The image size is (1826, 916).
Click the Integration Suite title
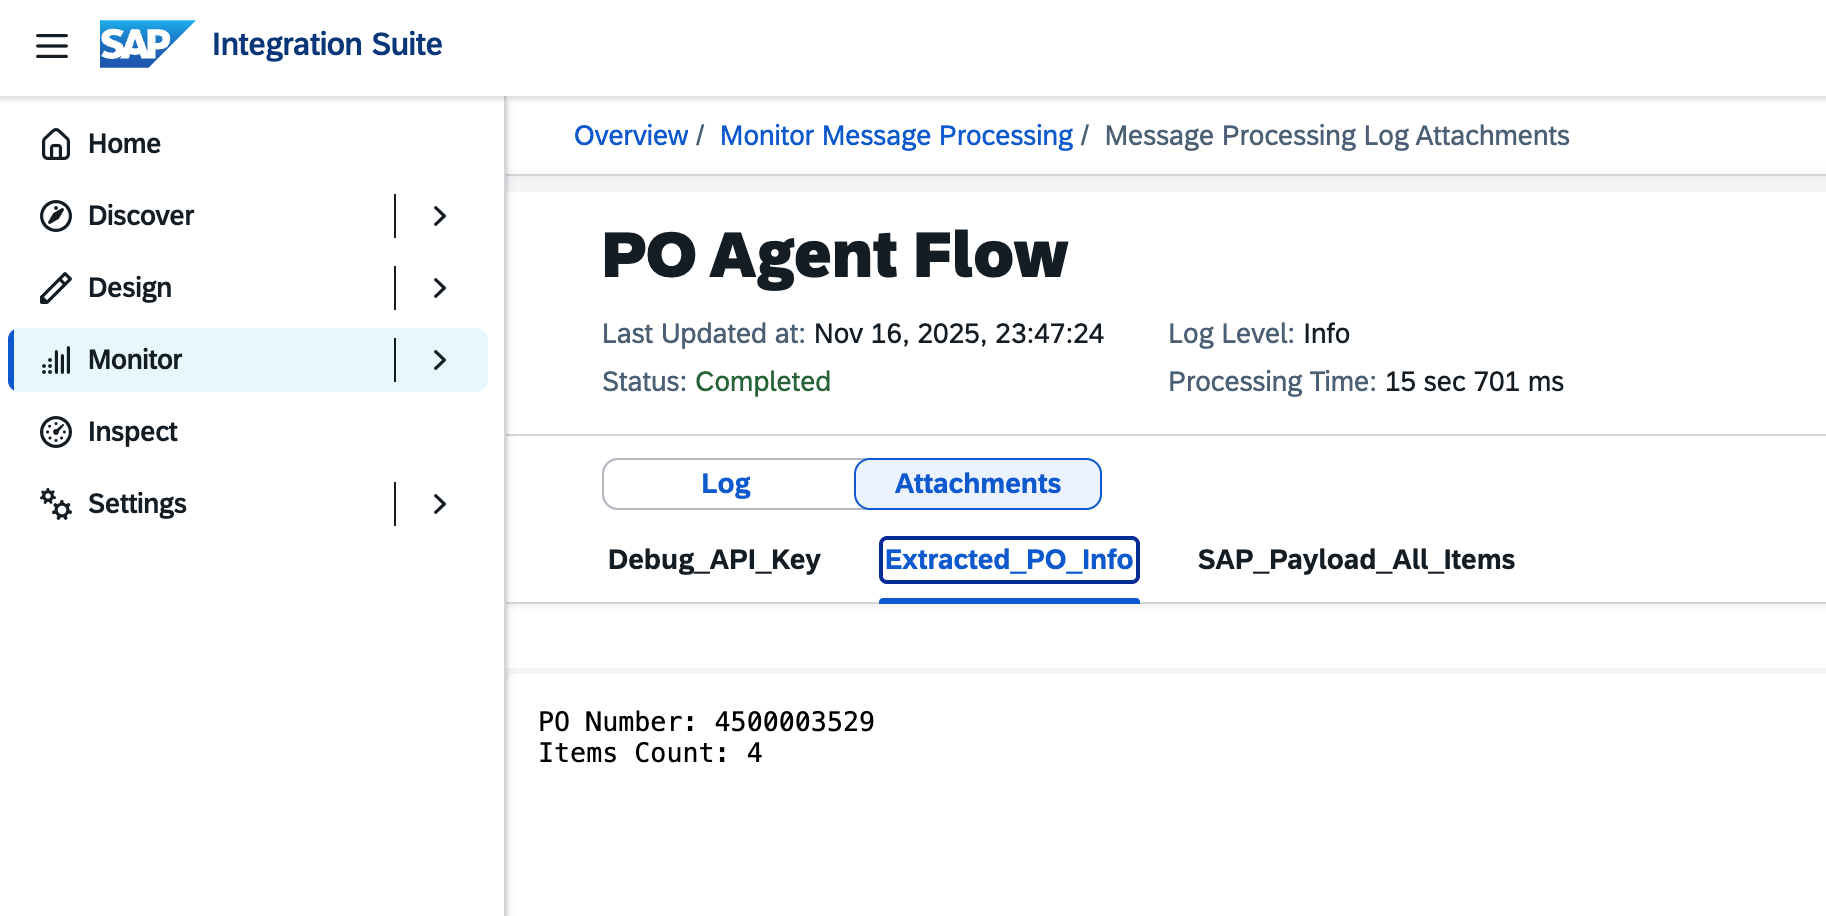pos(327,44)
